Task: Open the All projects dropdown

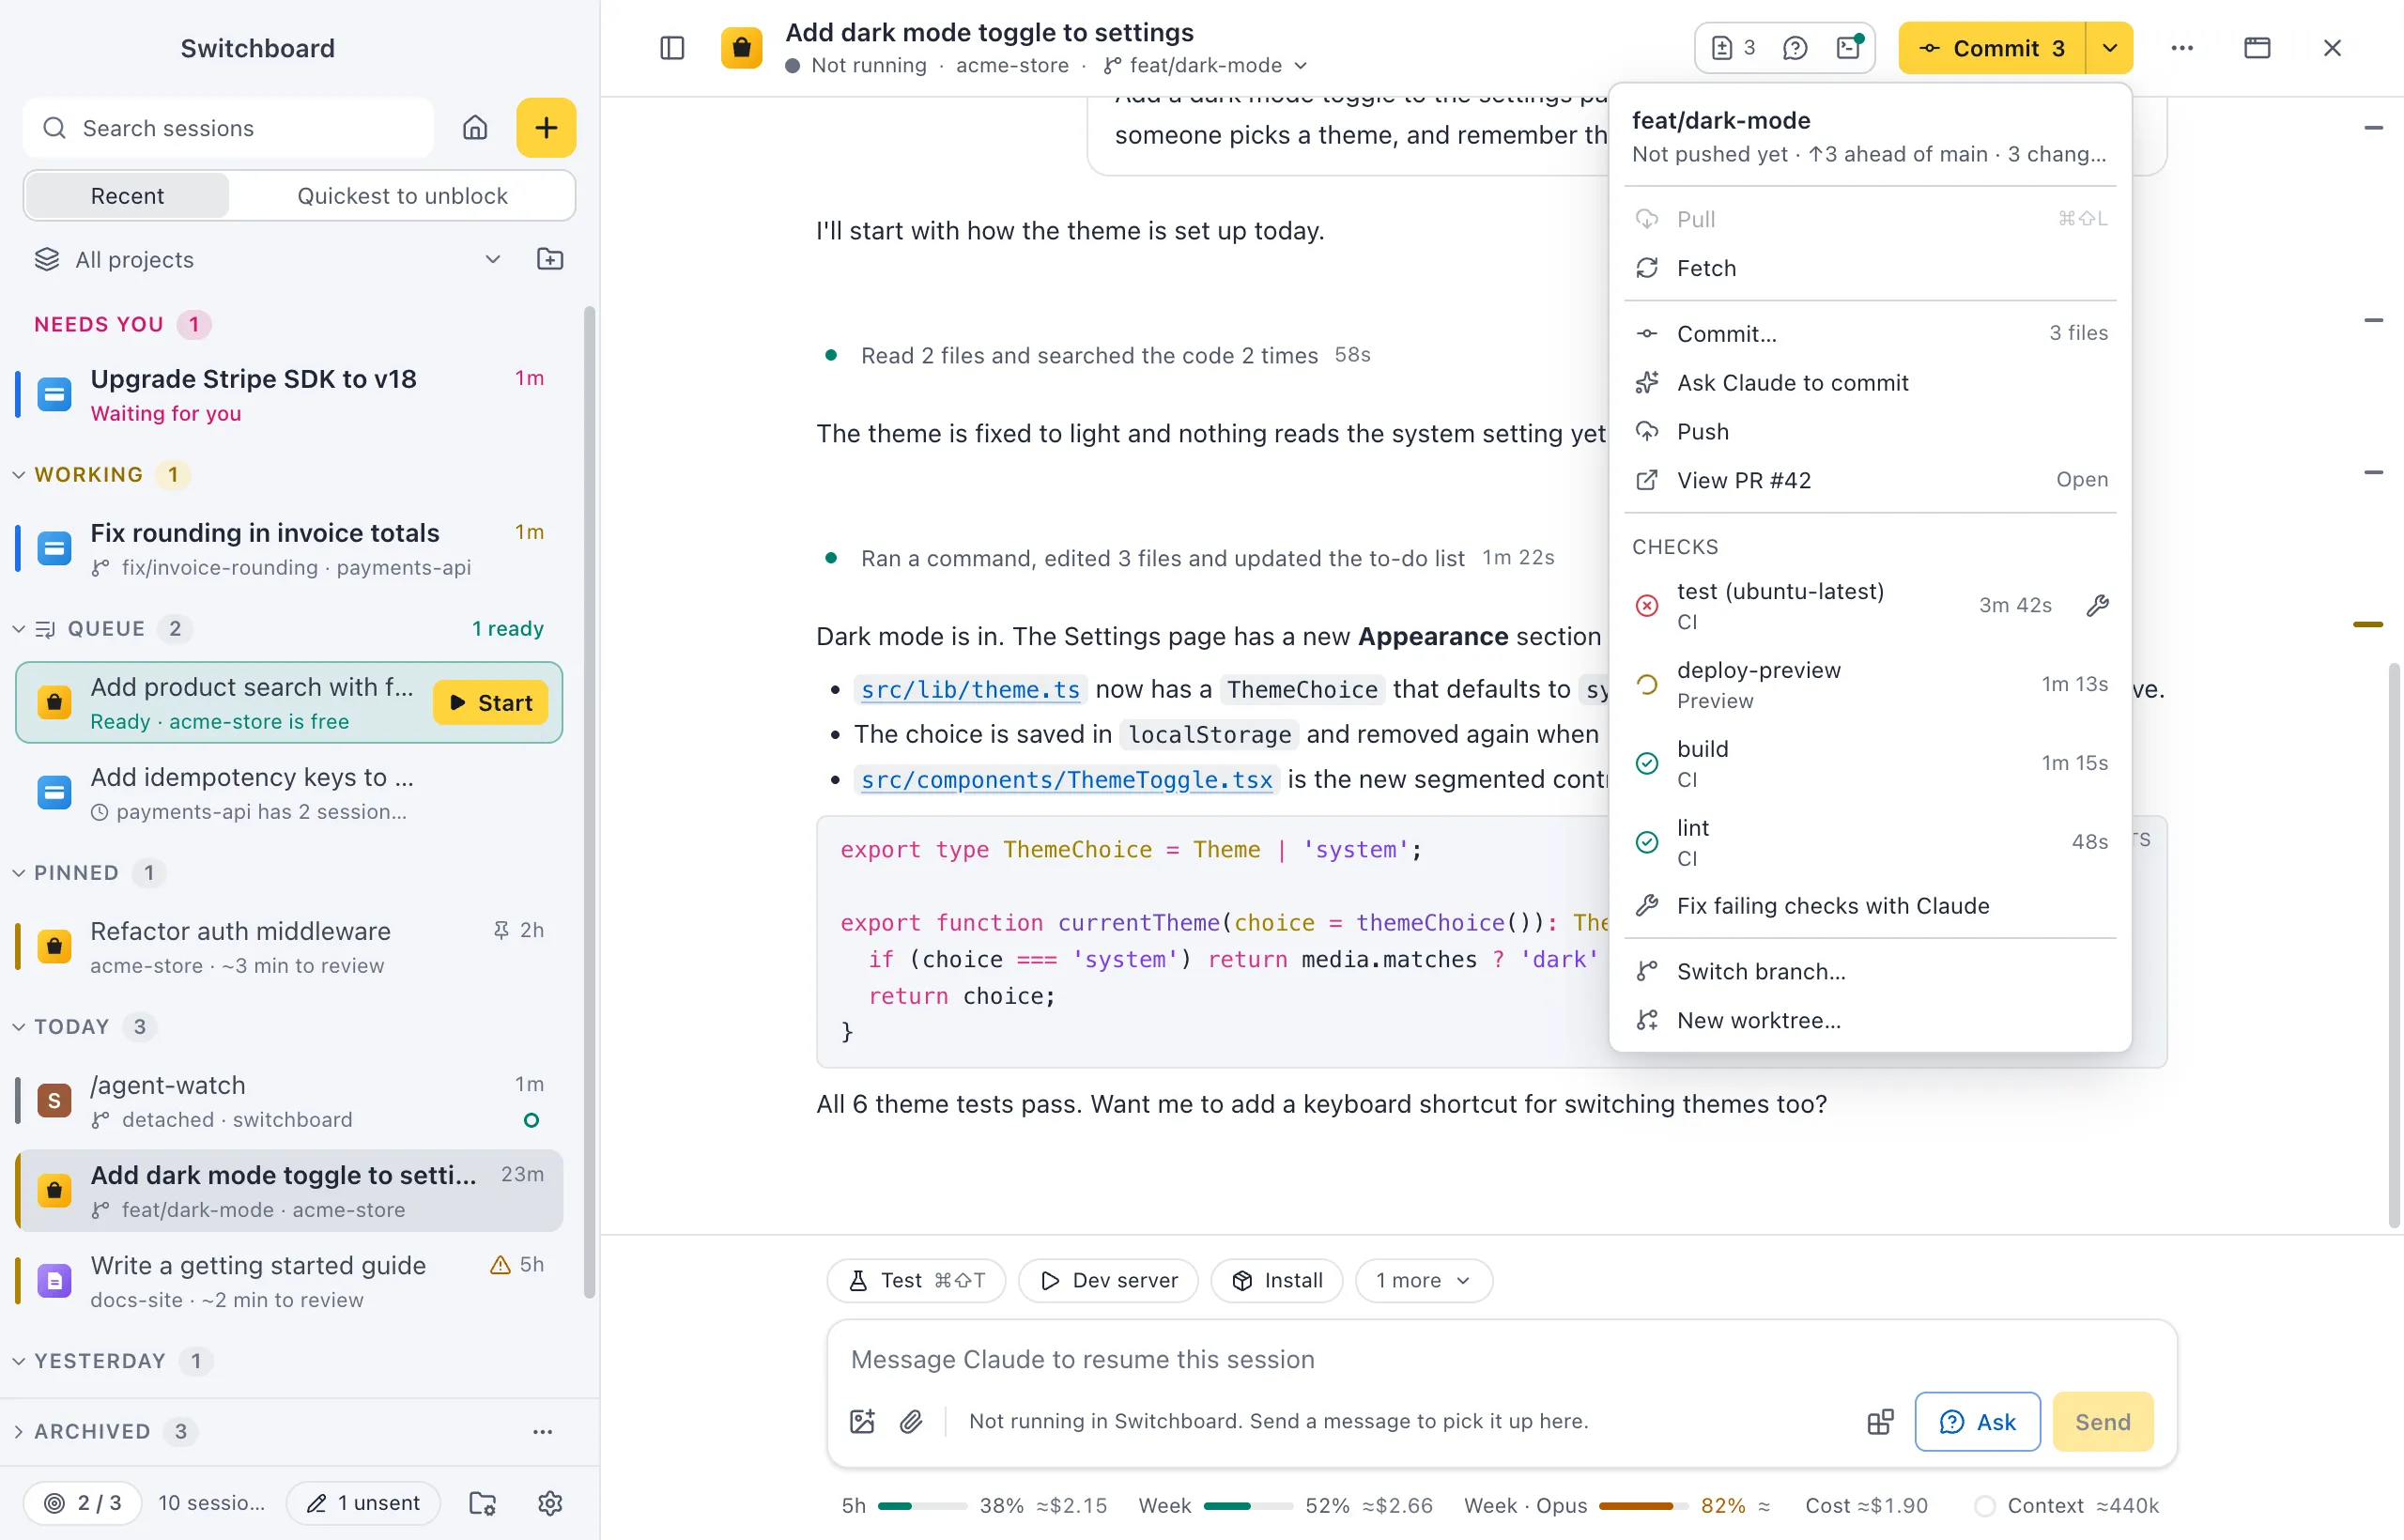Action: point(269,260)
